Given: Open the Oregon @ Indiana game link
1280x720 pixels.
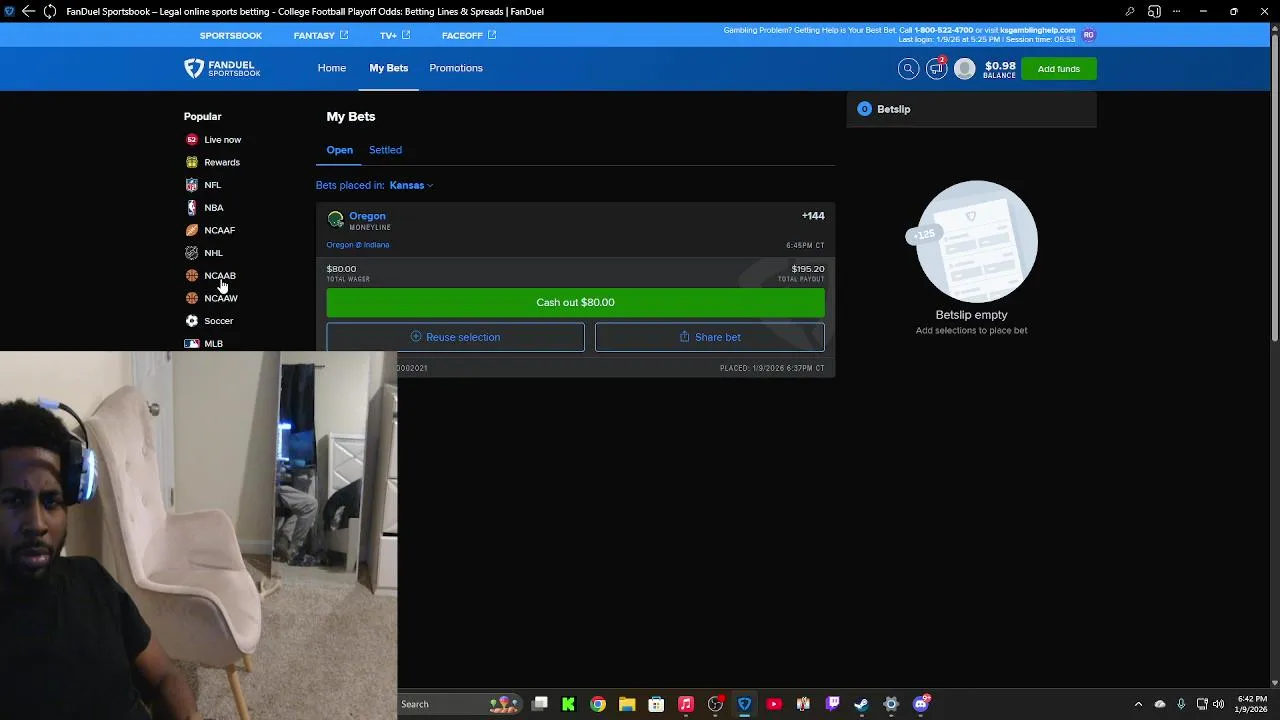Looking at the screenshot, I should (x=358, y=245).
